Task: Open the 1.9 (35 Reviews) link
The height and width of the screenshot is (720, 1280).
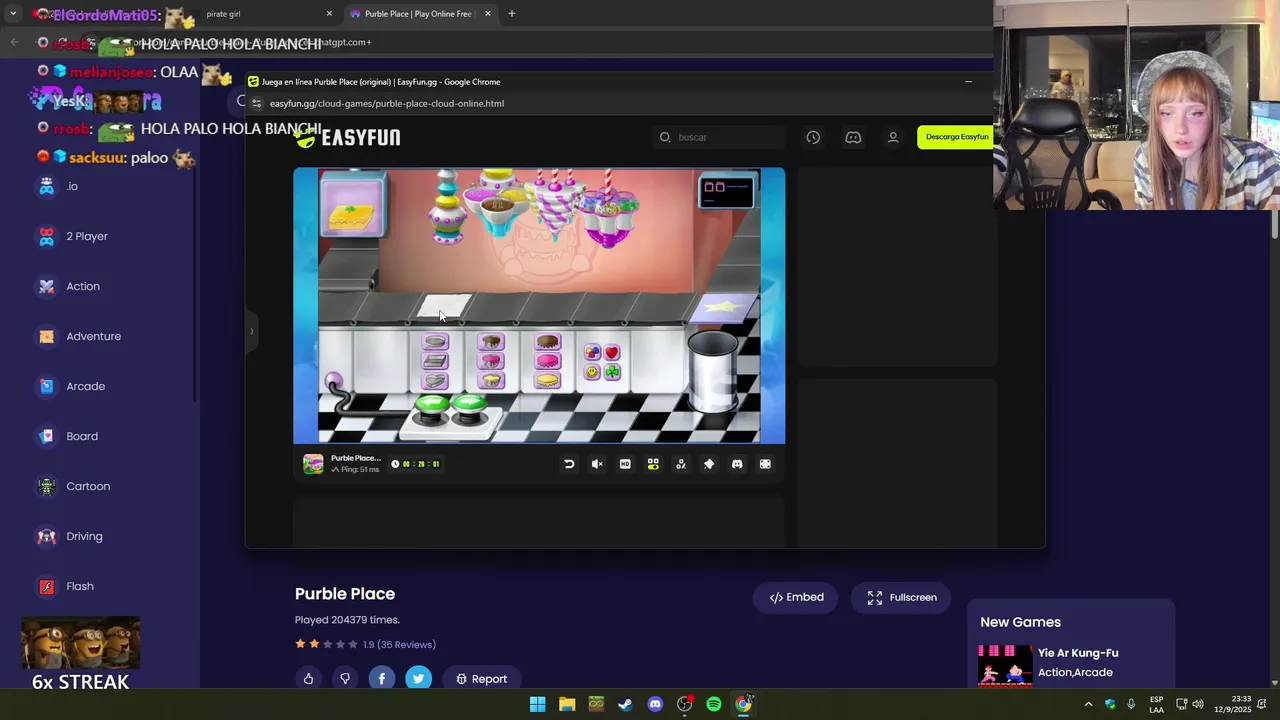Action: [399, 644]
